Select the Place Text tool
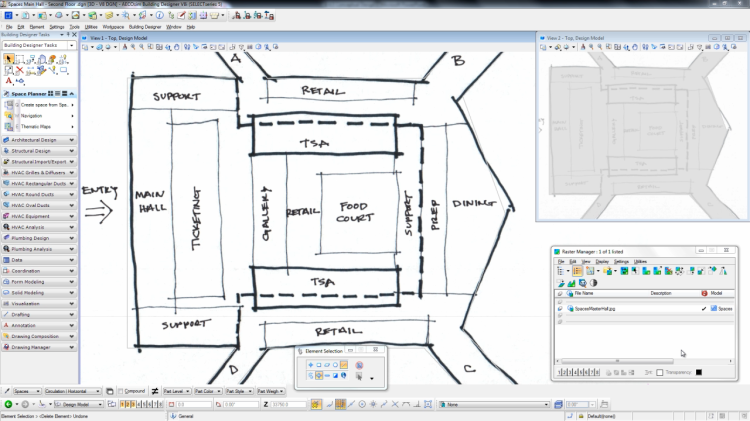The image size is (750, 421). [x=9, y=82]
